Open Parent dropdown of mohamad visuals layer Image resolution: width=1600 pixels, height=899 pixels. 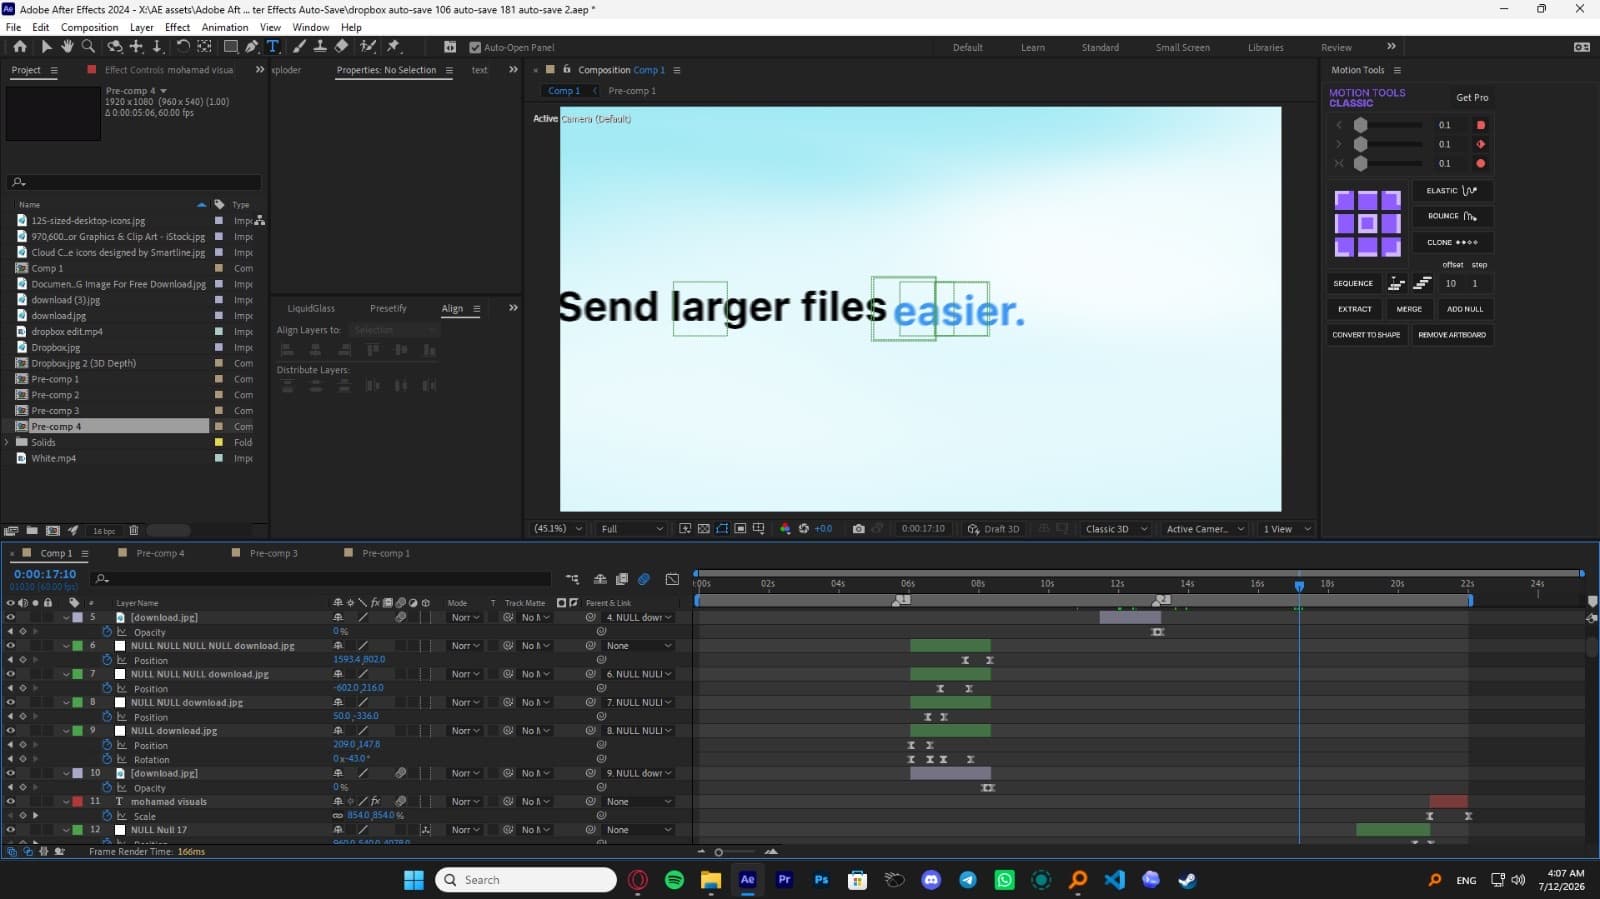[x=639, y=801]
